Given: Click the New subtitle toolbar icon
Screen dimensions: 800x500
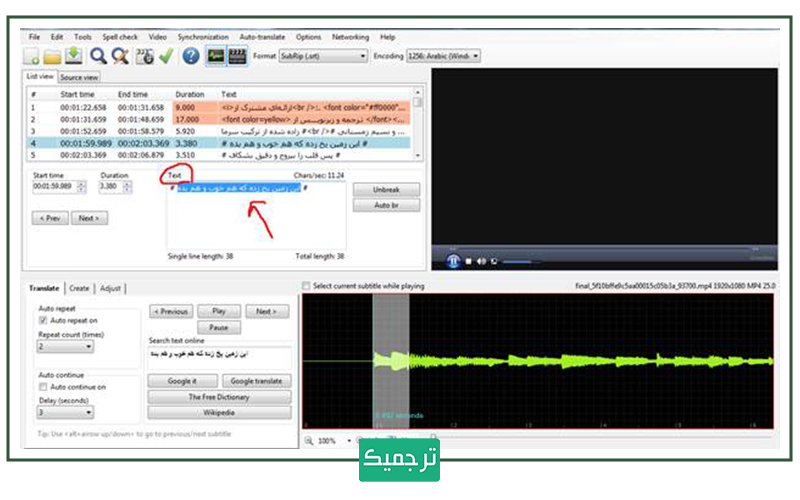Looking at the screenshot, I should (x=32, y=56).
